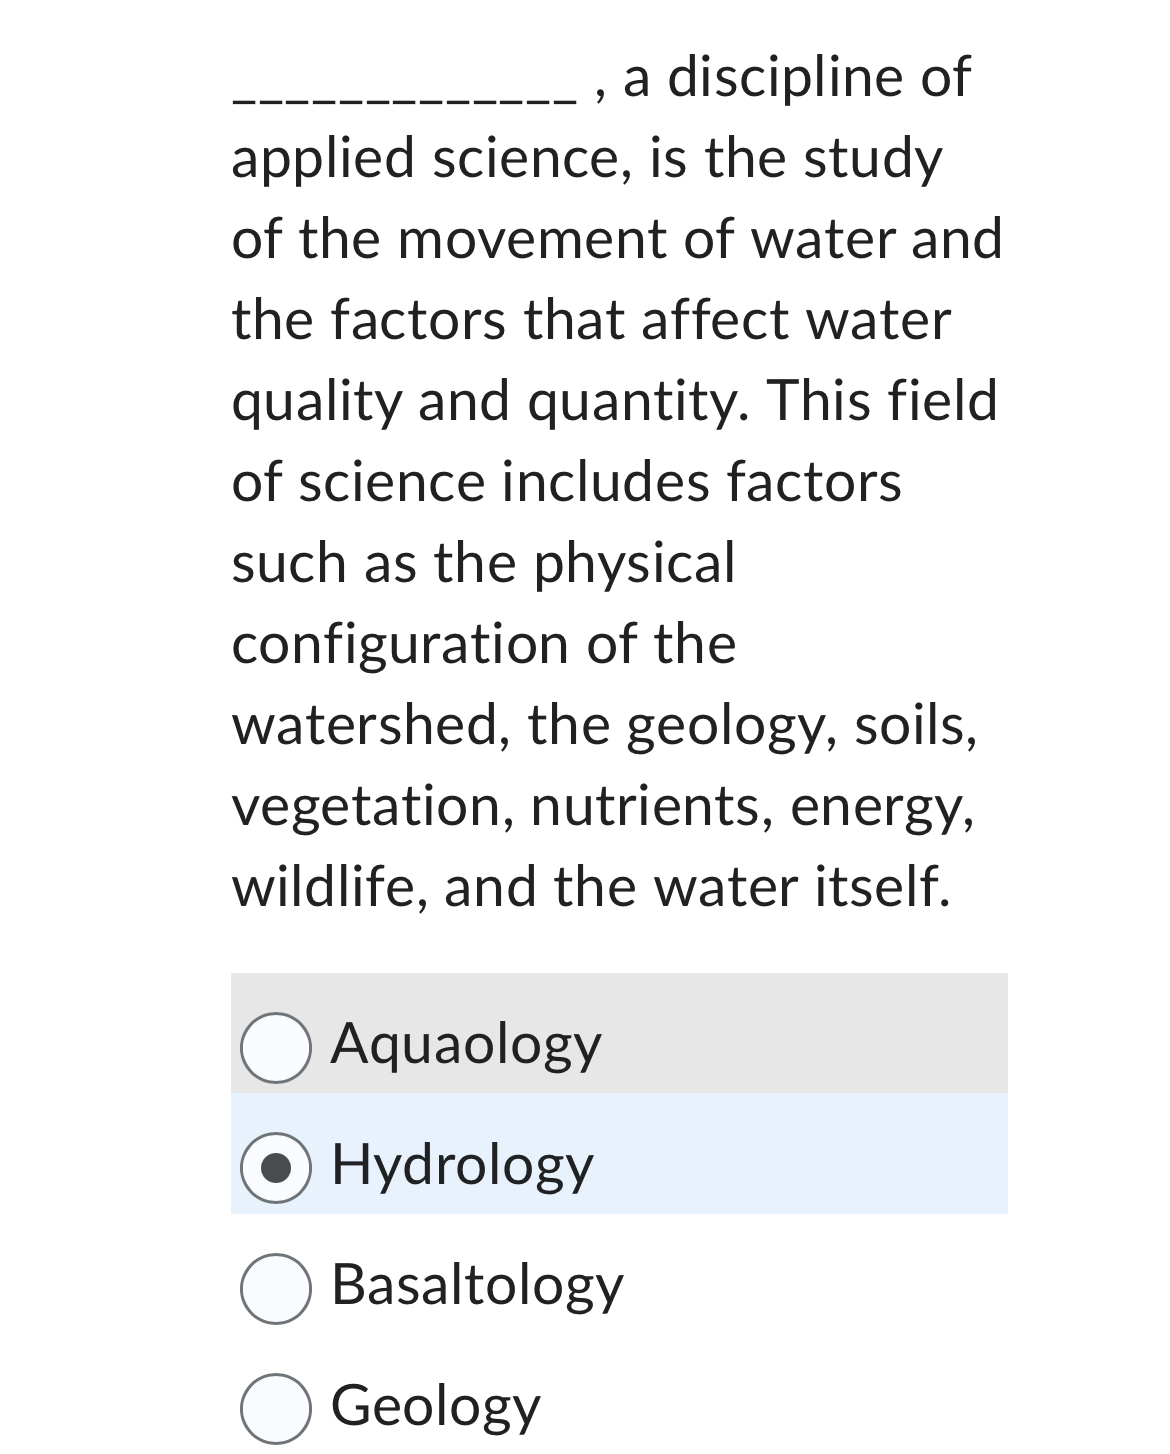
Task: Click the phrase "a discipline of"
Action: (796, 78)
